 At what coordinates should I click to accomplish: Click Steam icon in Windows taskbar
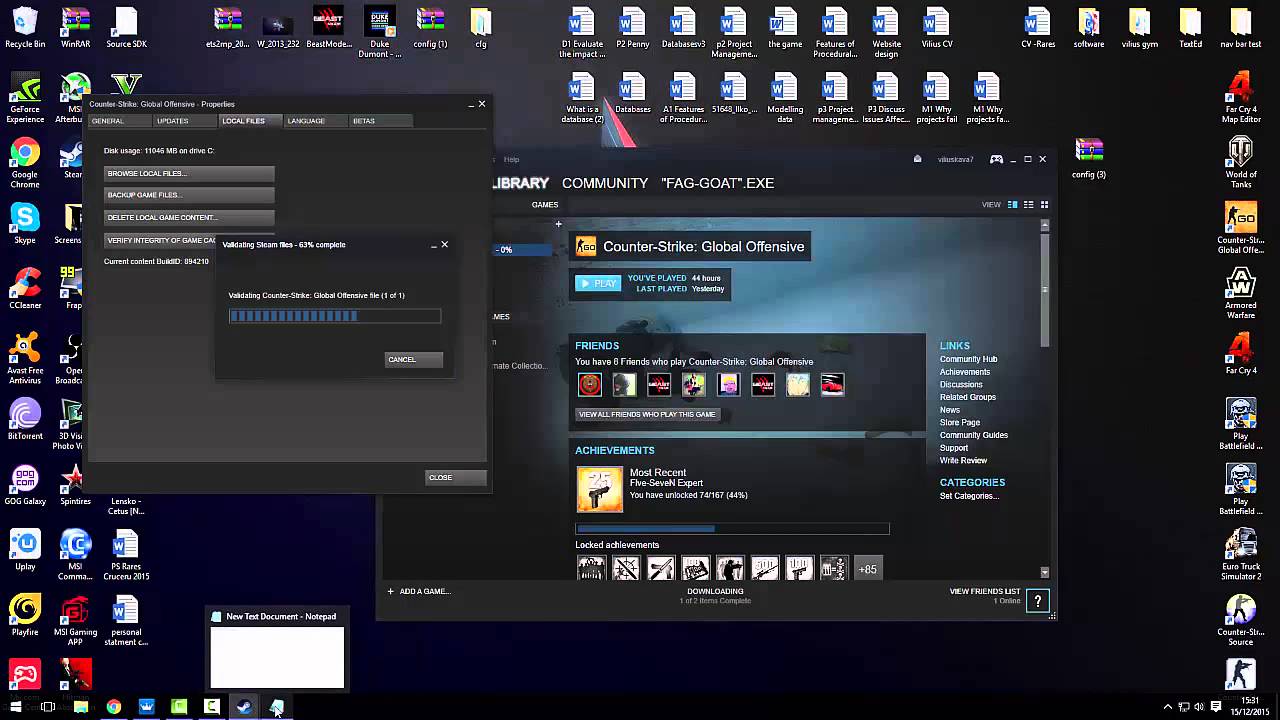(x=244, y=706)
